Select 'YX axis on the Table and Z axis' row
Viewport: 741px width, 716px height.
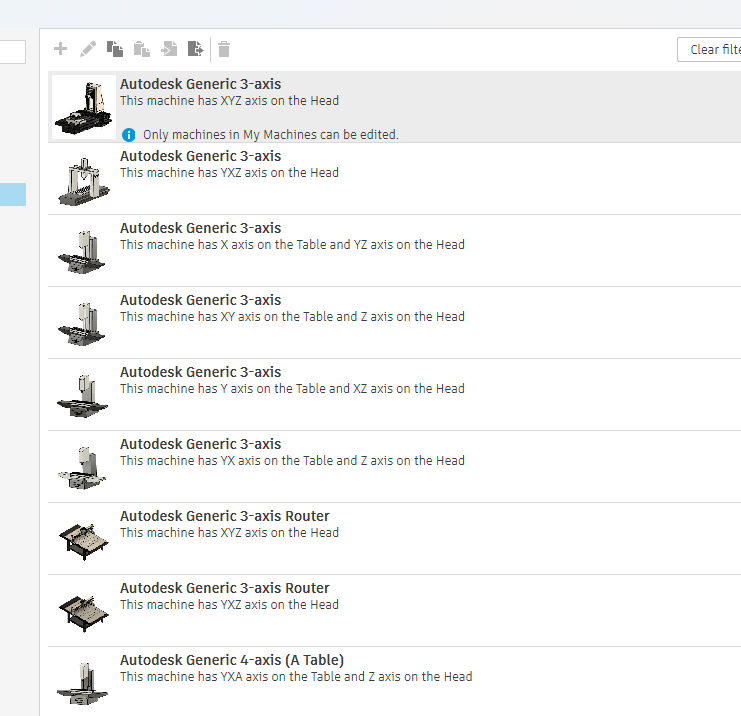[x=395, y=466]
